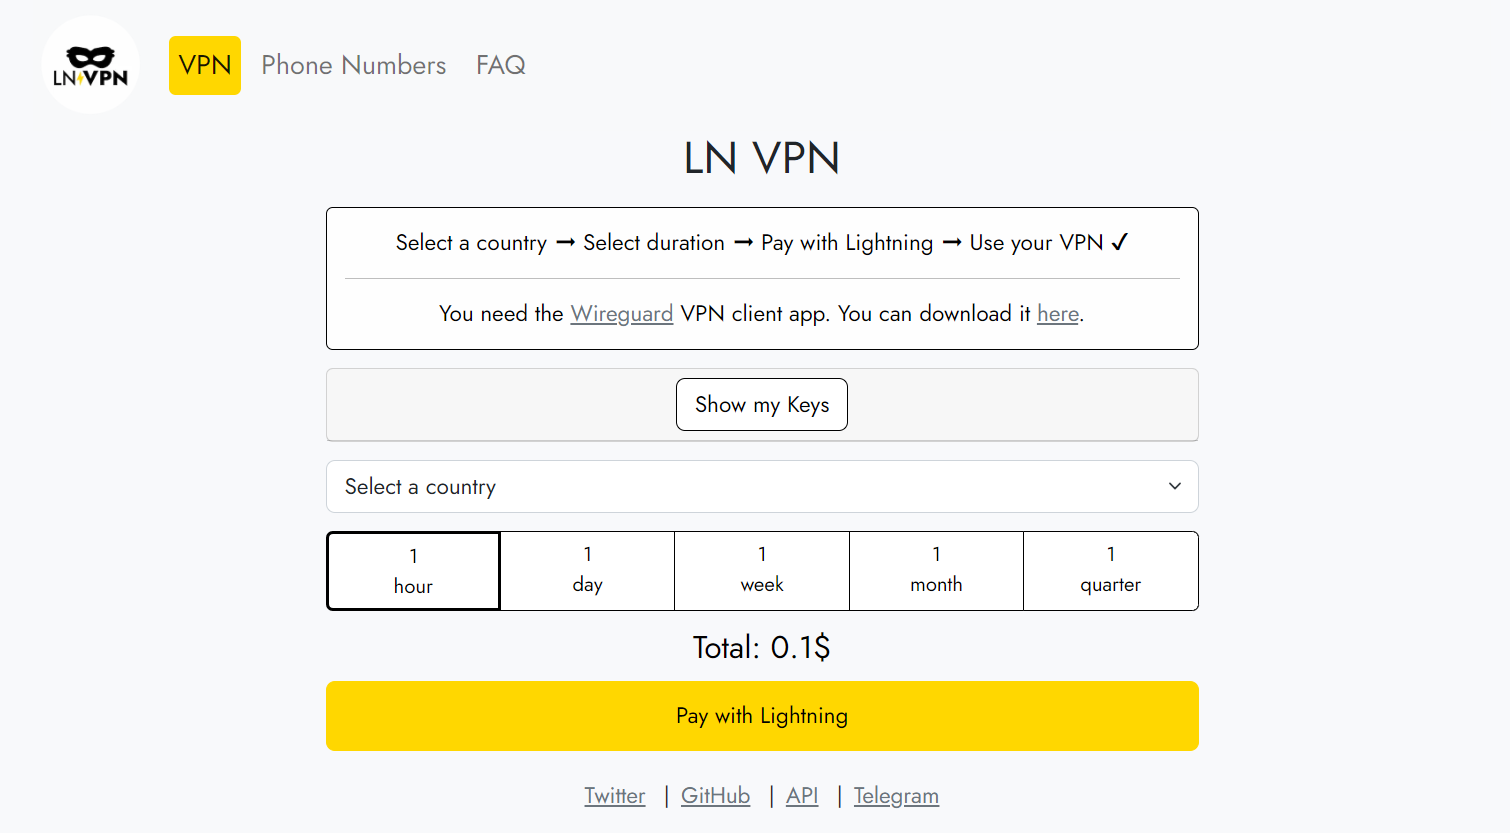The height and width of the screenshot is (833, 1510).
Task: Open the FAQ page
Action: [501, 65]
